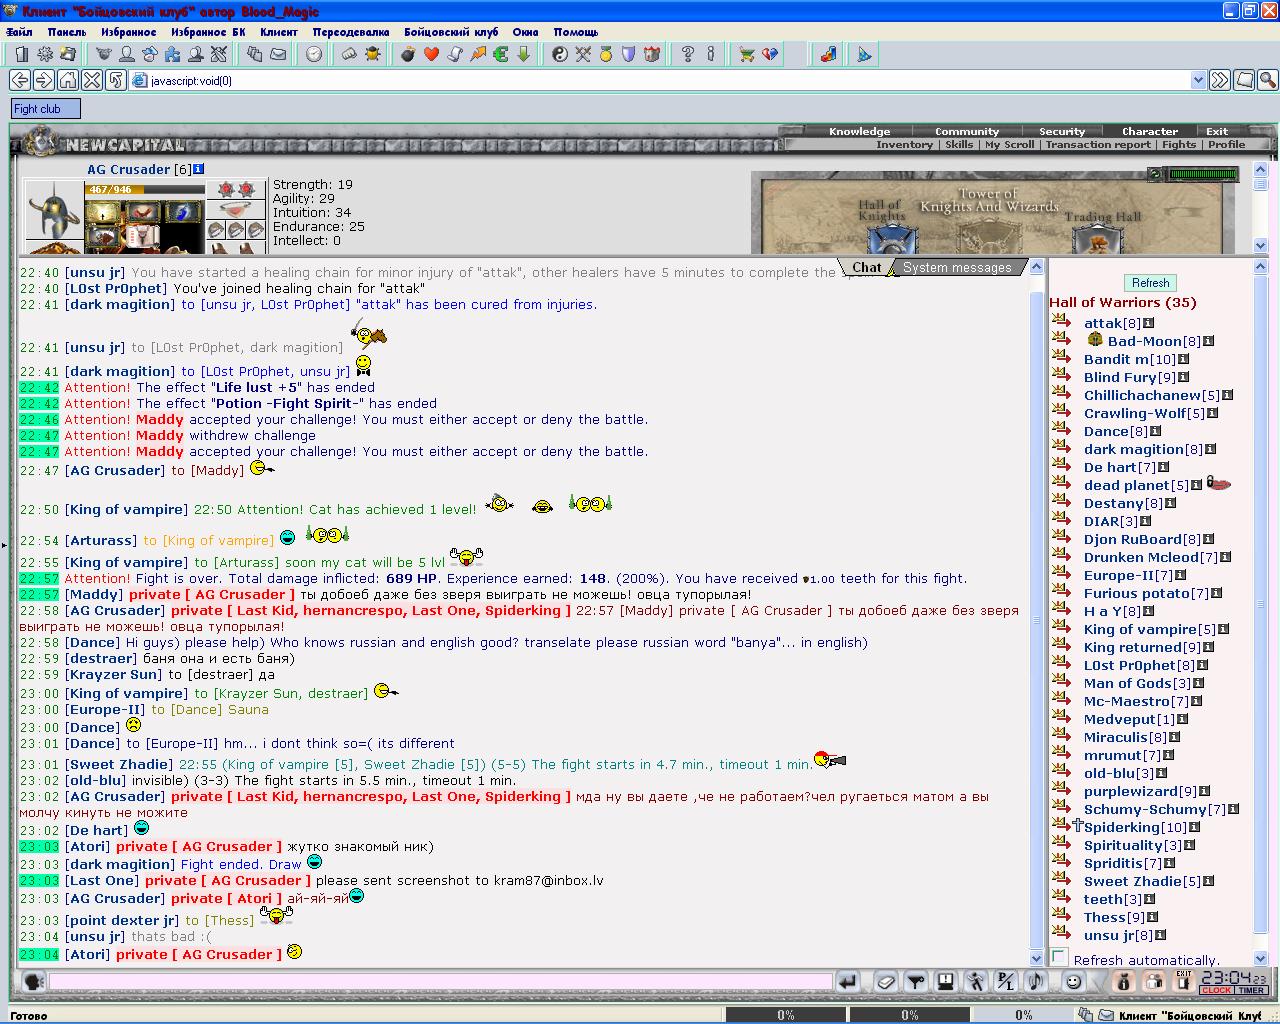The width and height of the screenshot is (1280, 1024).
Task: Click the exit door icon by the clock
Action: [x=1183, y=981]
